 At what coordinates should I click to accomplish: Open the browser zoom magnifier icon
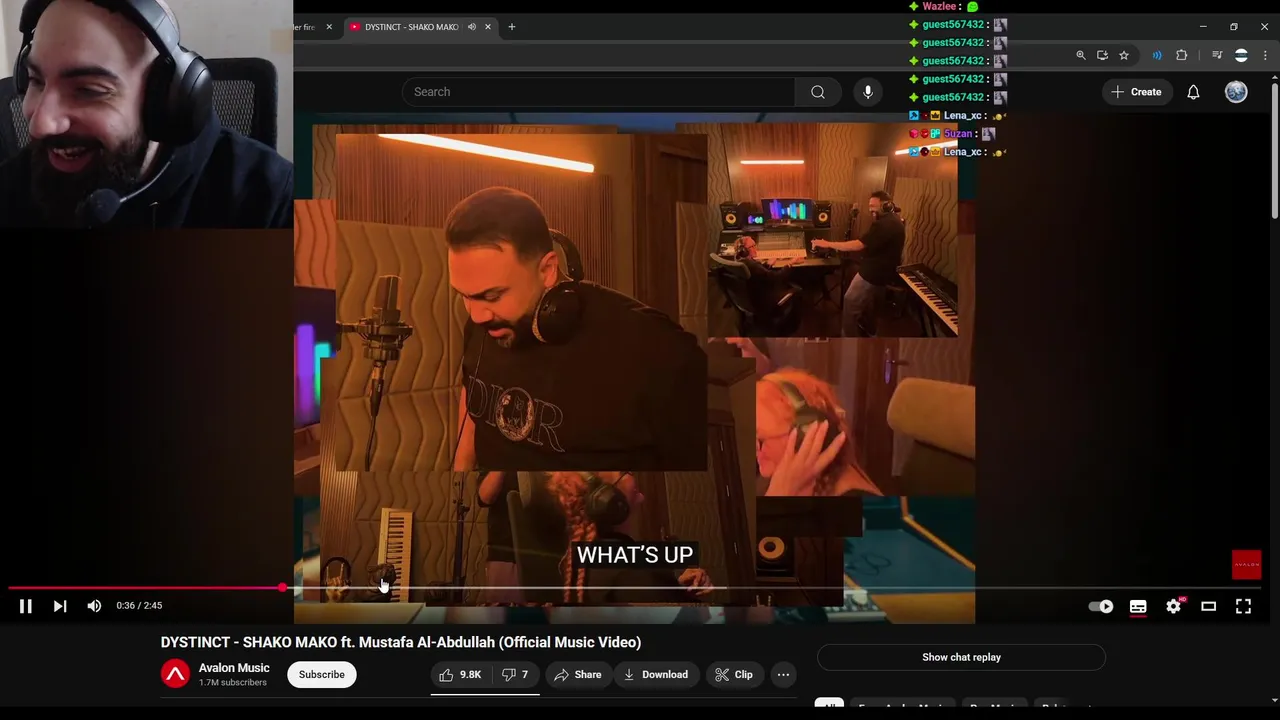tap(1080, 55)
